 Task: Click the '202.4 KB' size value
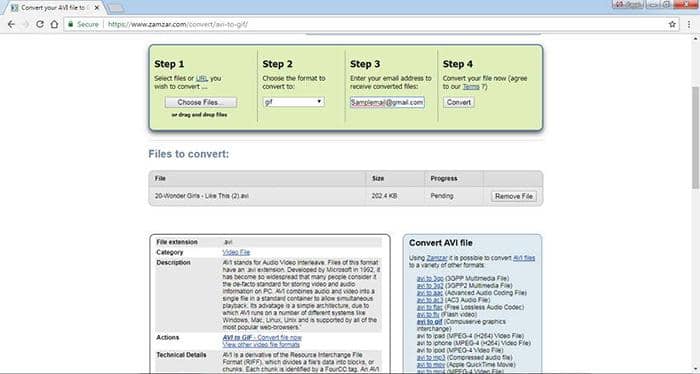[x=384, y=196]
